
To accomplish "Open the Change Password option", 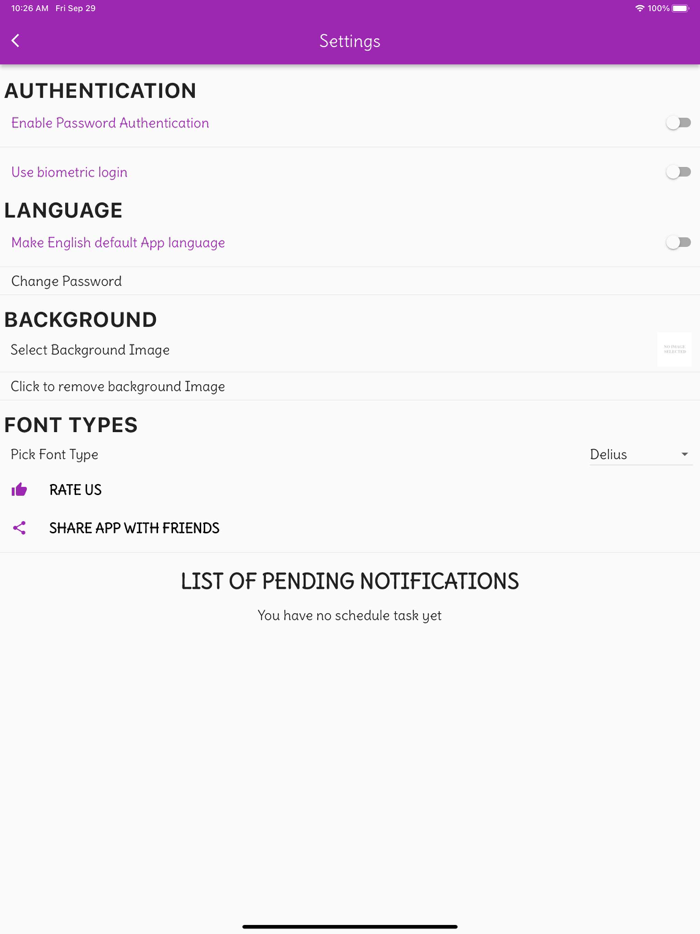I will [66, 281].
